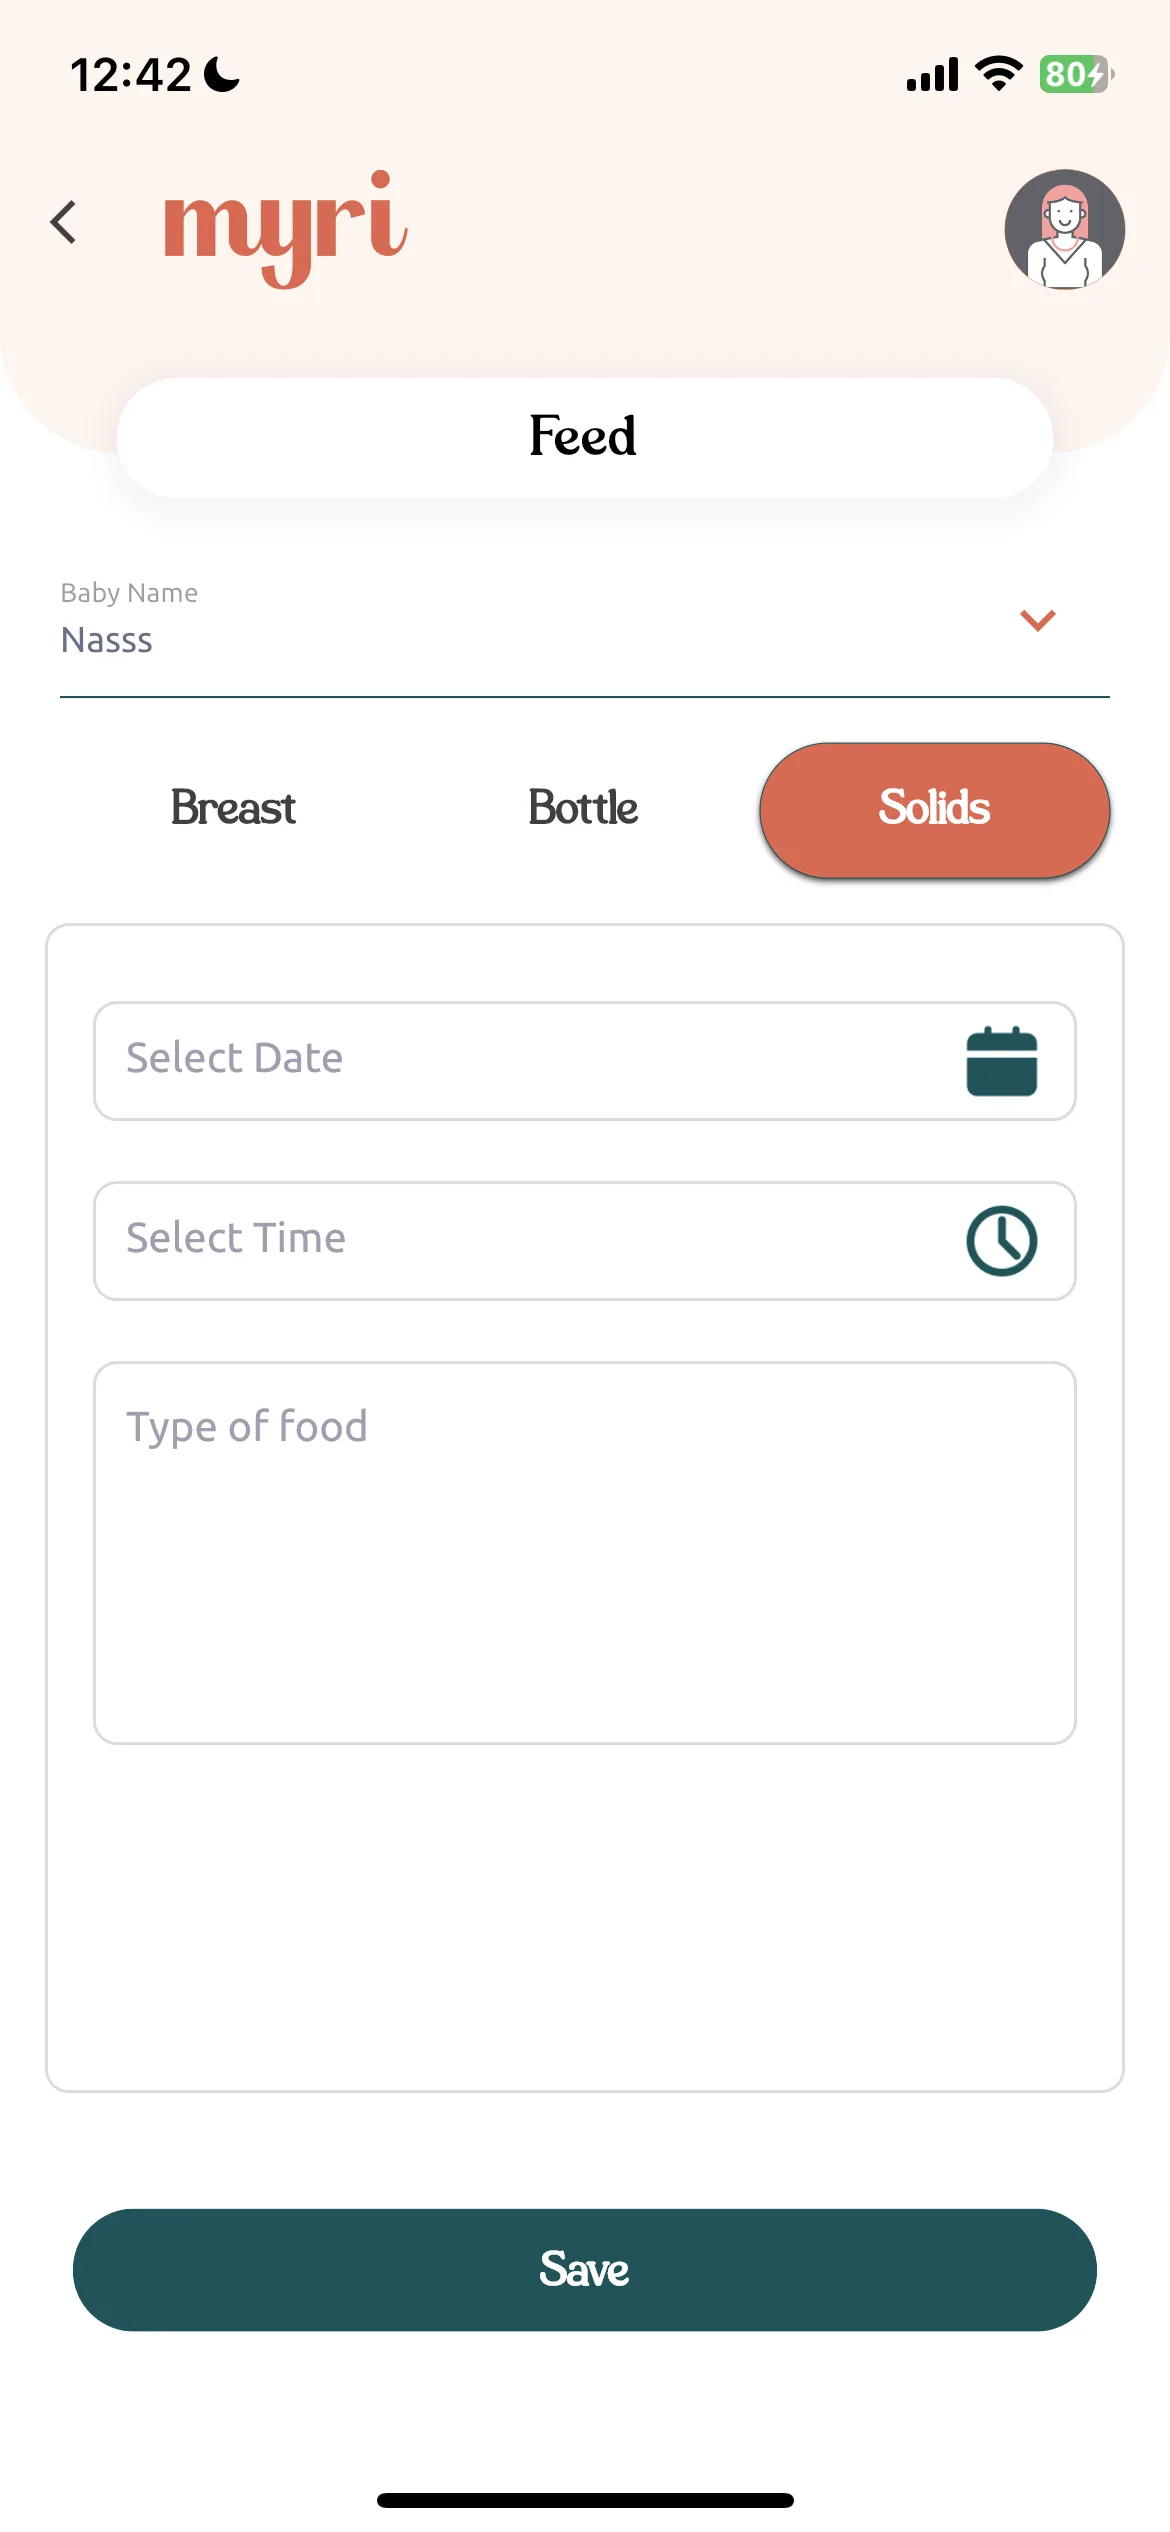Click the calendar icon in Select Date

[1001, 1061]
